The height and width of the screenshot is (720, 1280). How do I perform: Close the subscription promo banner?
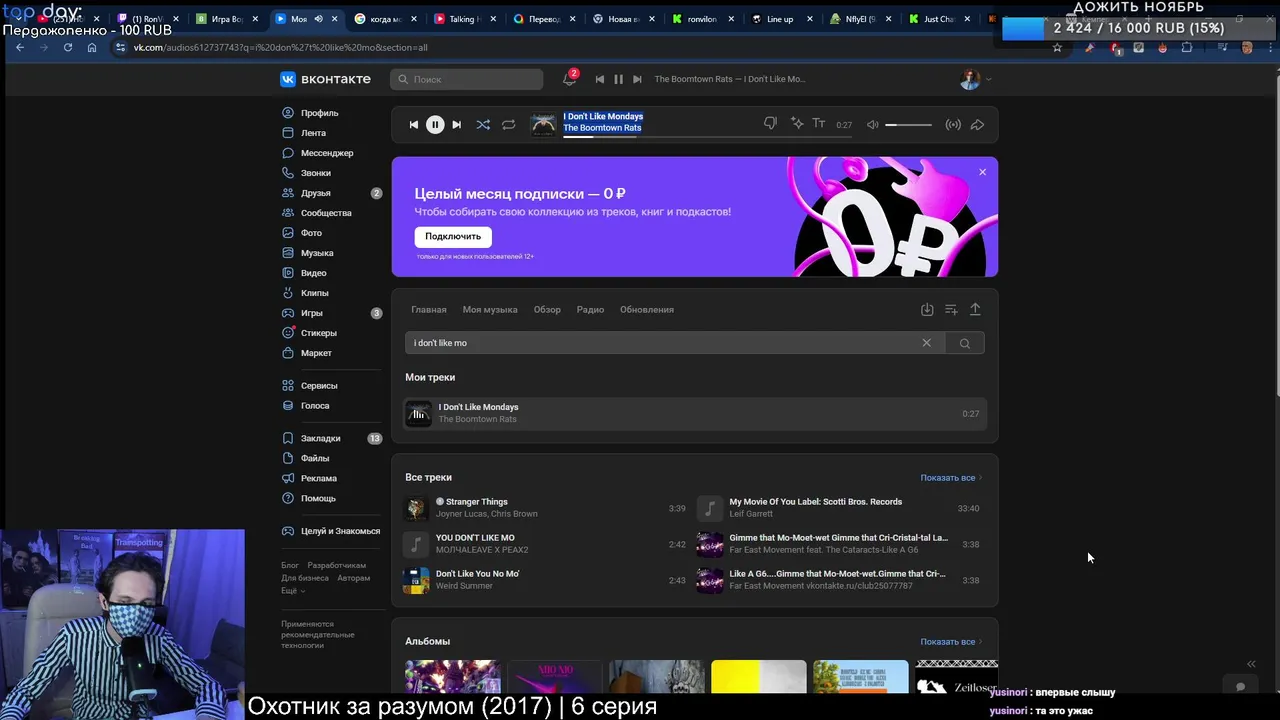pyautogui.click(x=982, y=172)
